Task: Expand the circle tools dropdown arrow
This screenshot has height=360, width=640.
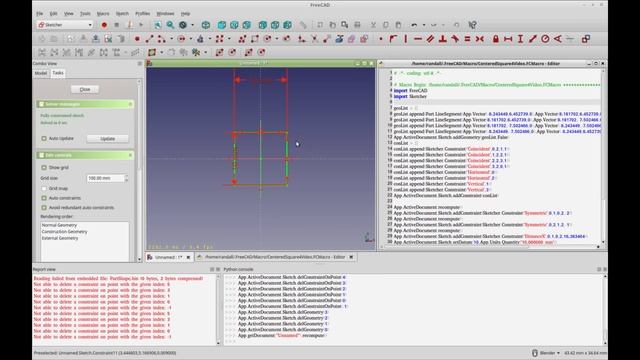Action: point(191,39)
